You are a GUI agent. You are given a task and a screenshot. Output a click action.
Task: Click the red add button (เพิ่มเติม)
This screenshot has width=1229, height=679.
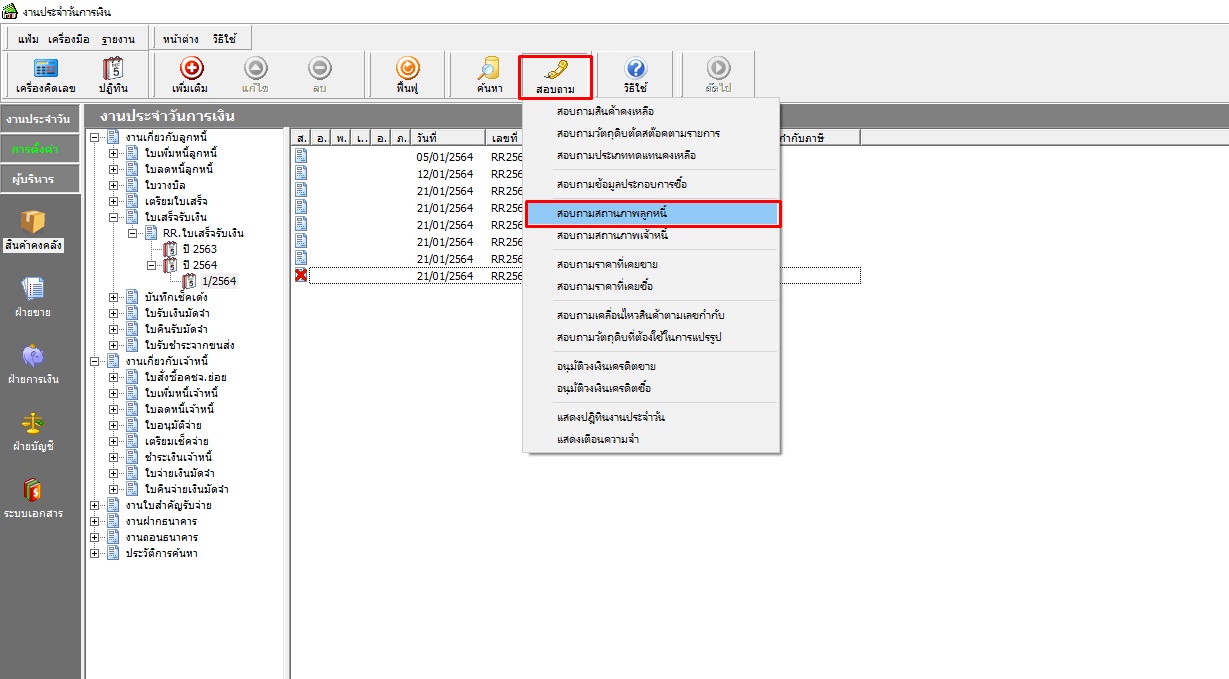coord(190,74)
